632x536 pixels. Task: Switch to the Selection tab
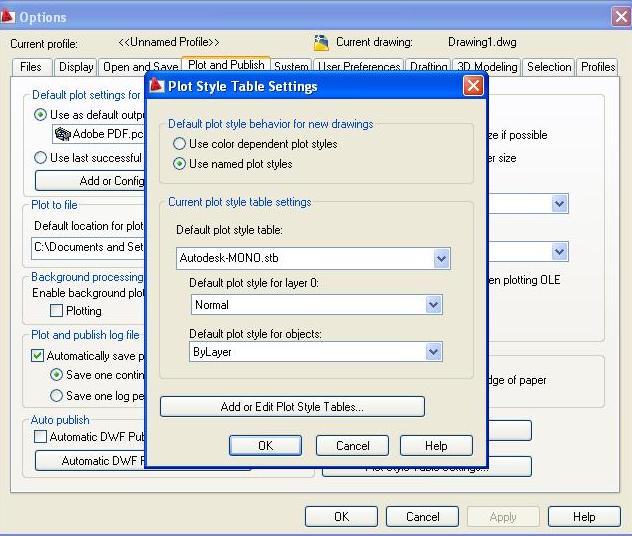pos(549,67)
